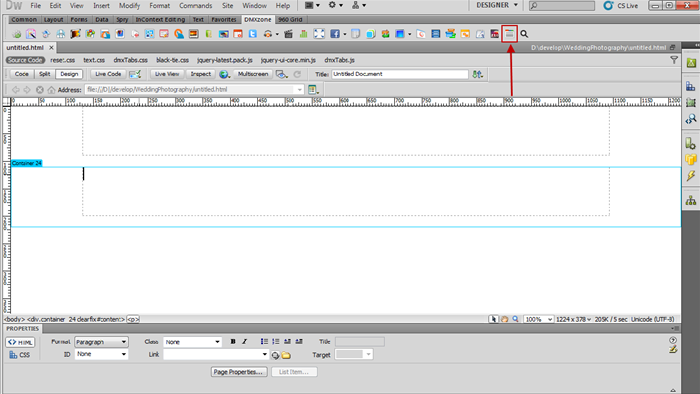Click the Multiscreen button
The image size is (700, 394).
[253, 74]
